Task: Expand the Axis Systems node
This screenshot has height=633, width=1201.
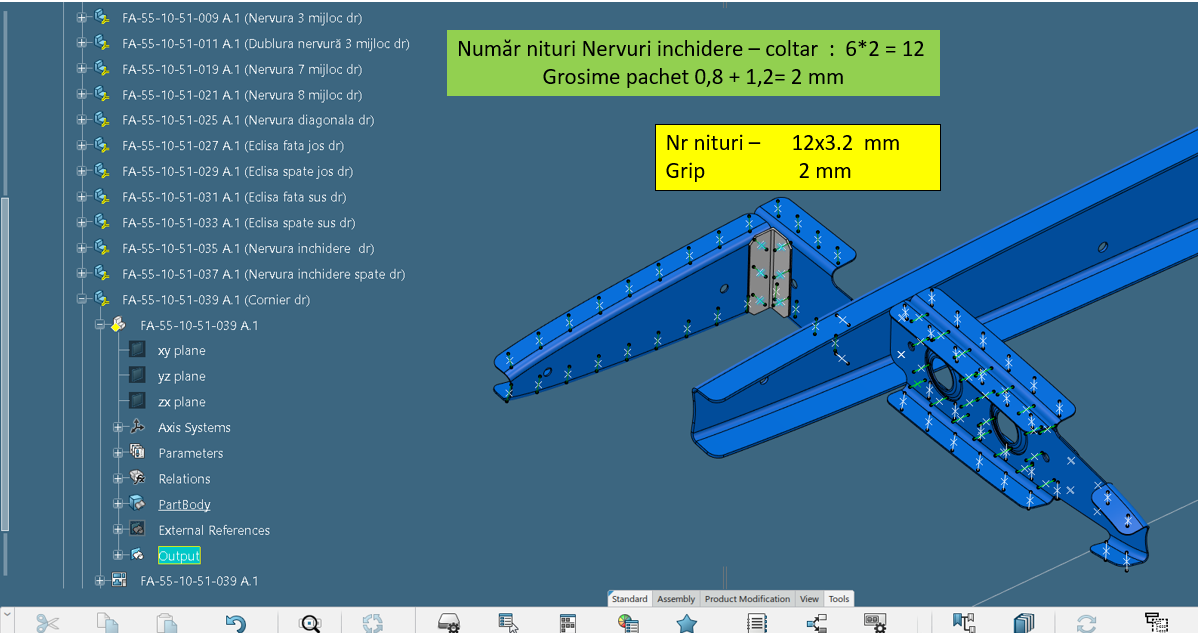Action: [x=118, y=428]
